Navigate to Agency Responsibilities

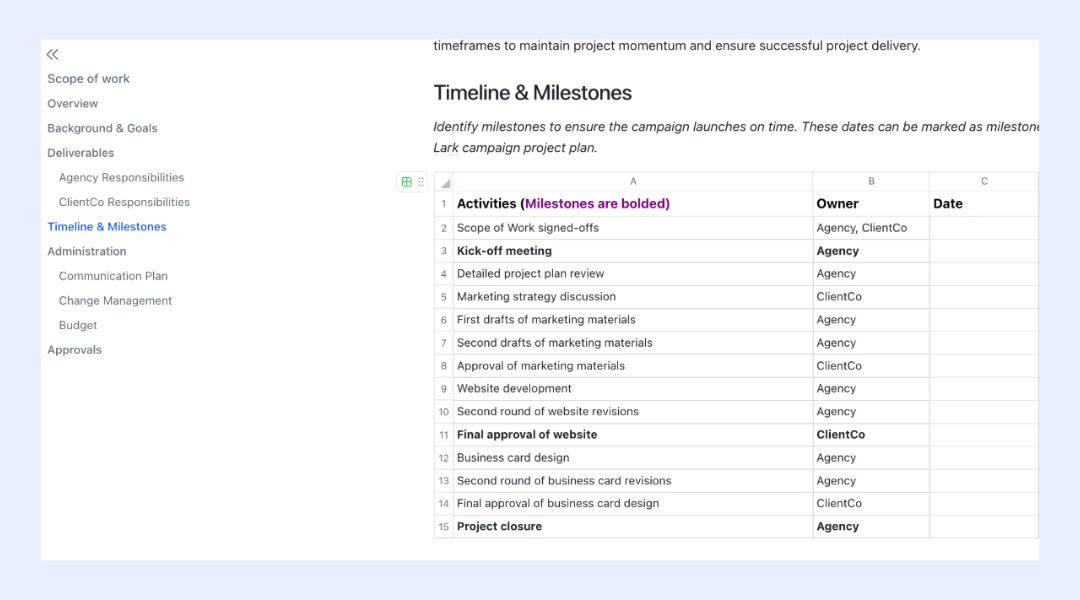pos(121,177)
